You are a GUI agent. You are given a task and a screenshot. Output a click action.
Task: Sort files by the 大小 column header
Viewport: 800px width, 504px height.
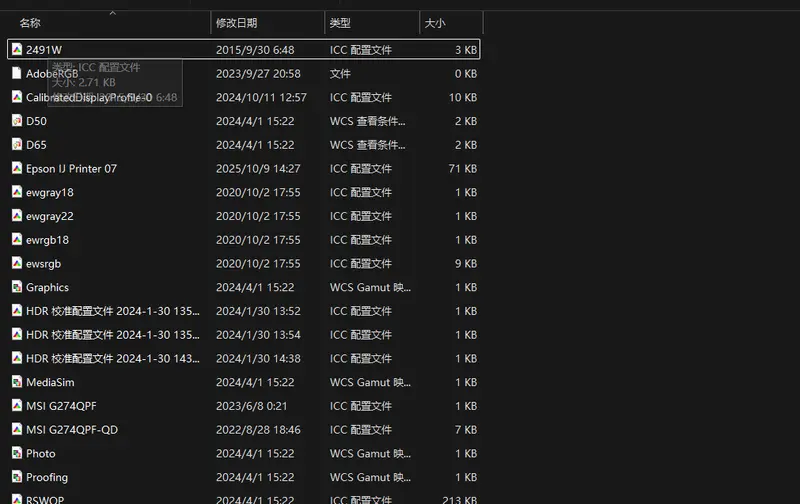(435, 23)
